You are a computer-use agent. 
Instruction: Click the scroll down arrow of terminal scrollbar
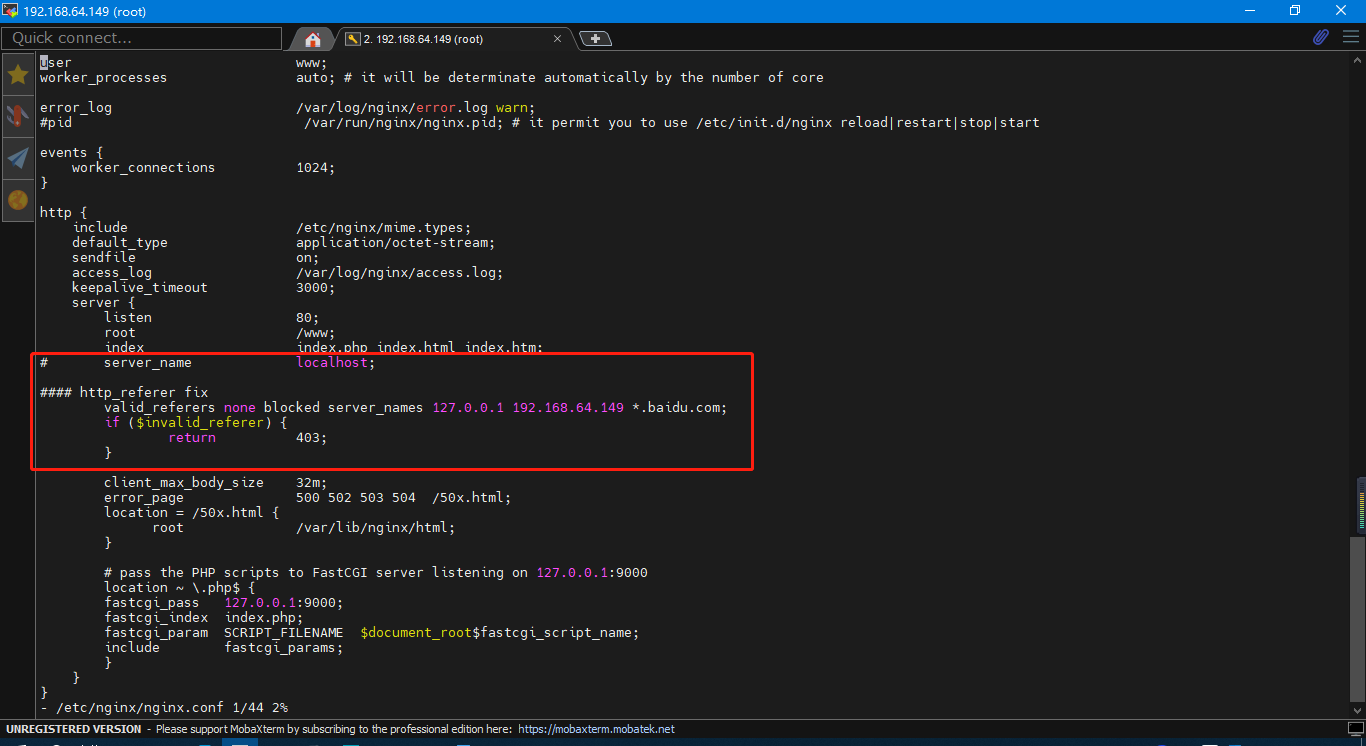coord(1358,711)
